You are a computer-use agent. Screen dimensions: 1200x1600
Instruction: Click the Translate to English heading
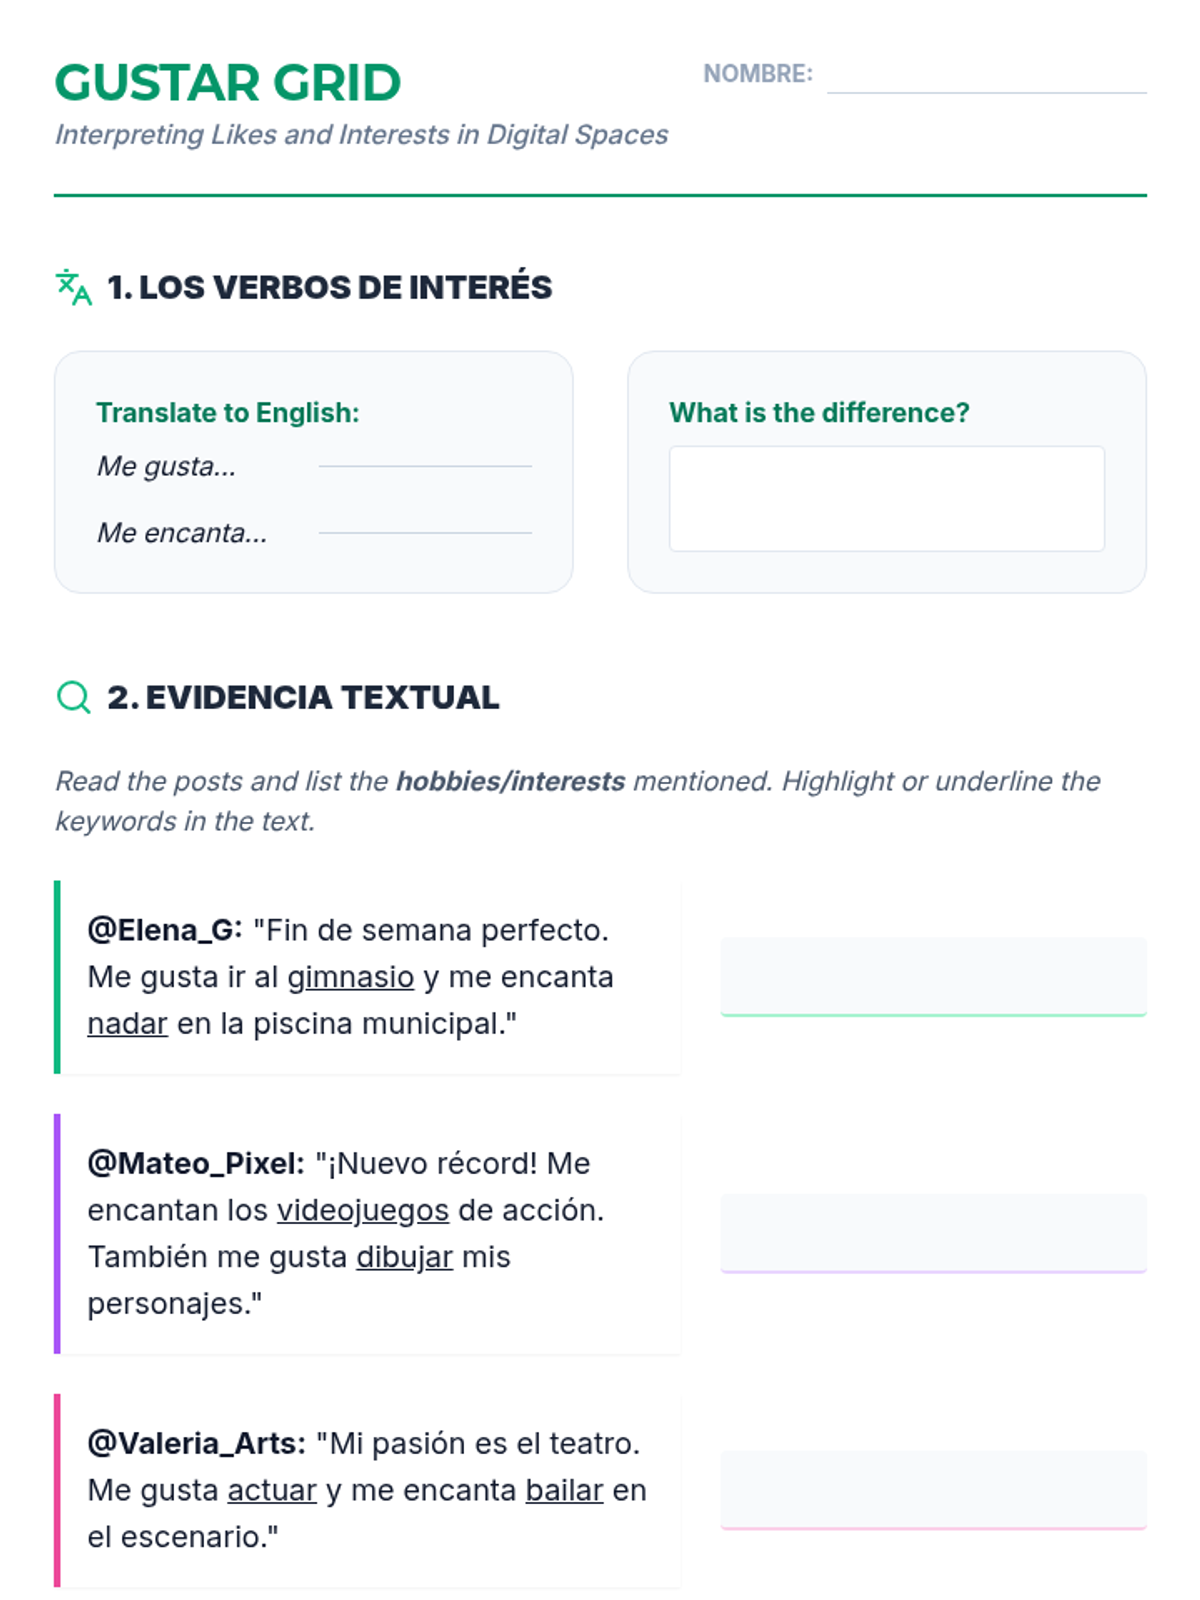click(x=228, y=413)
